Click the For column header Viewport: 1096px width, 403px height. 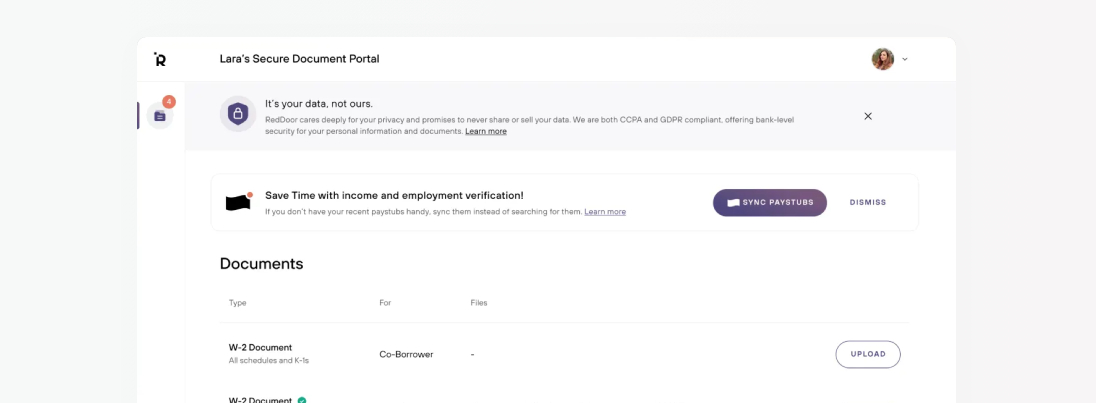tap(385, 303)
